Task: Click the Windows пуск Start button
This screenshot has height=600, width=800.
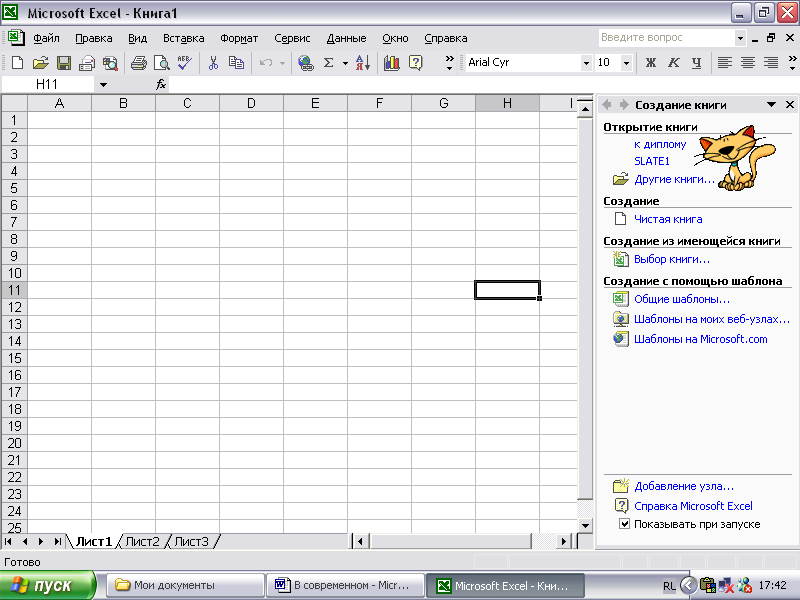Action: 47,585
